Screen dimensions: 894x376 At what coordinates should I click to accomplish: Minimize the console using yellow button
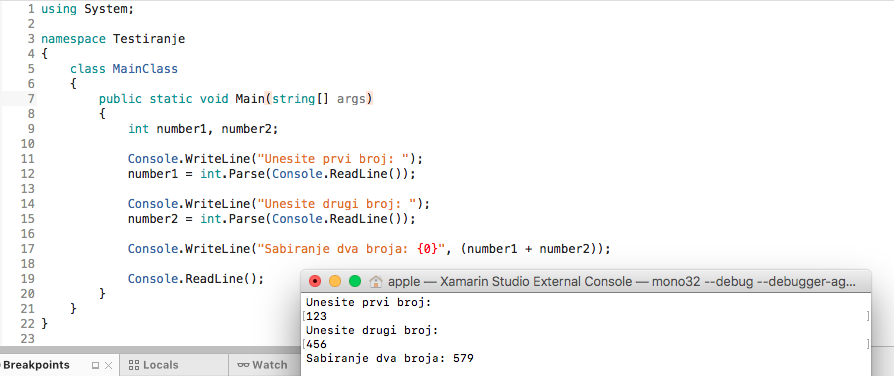pos(335,281)
